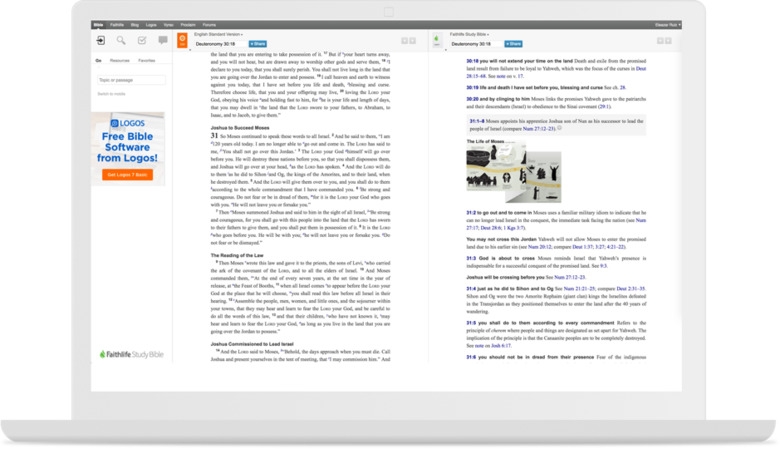780x449 pixels.
Task: Follow the (29:1) cross-reference link
Action: click(x=604, y=106)
